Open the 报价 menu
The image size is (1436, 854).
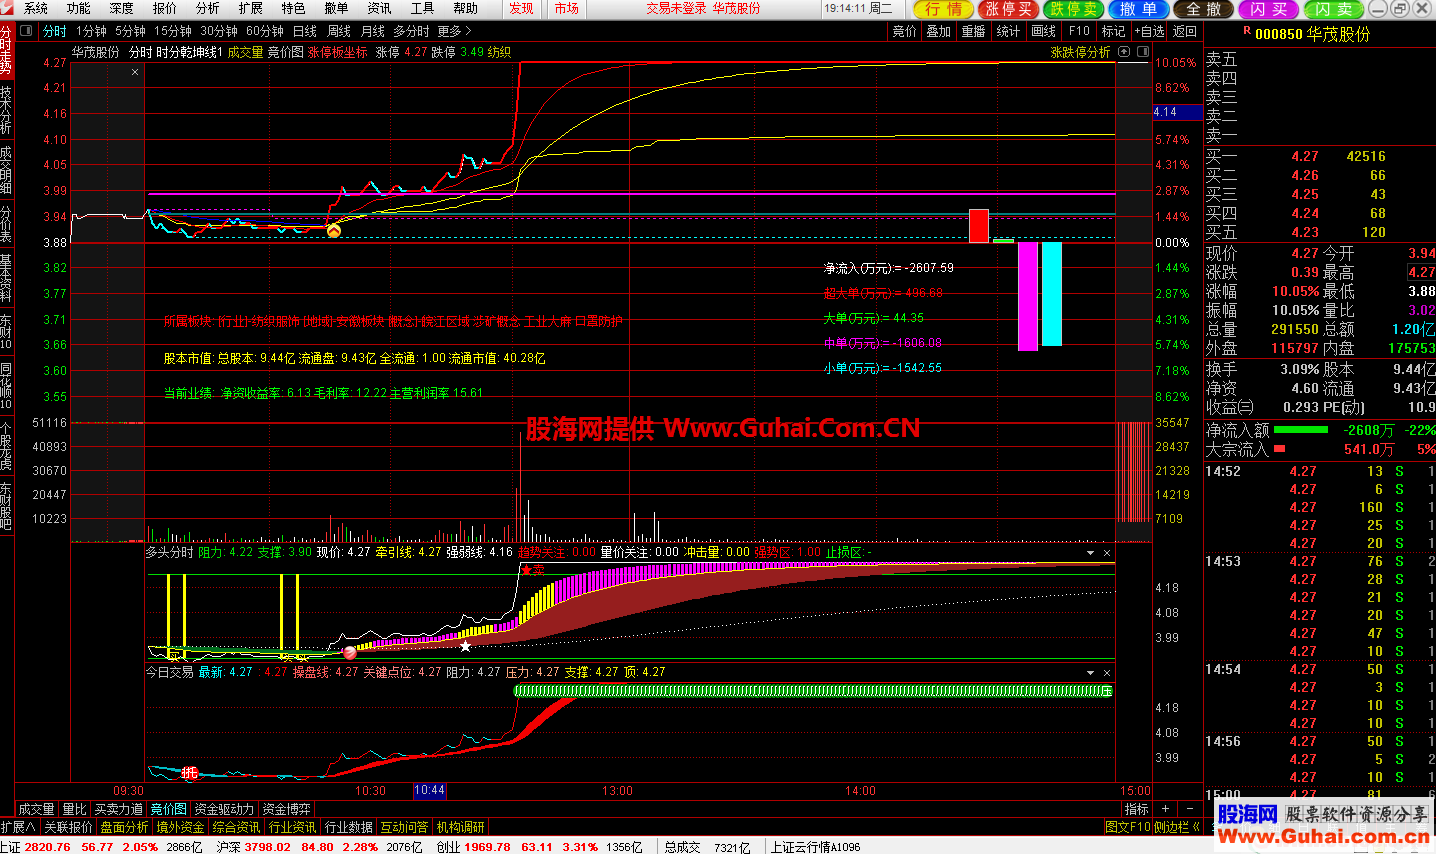coord(165,8)
